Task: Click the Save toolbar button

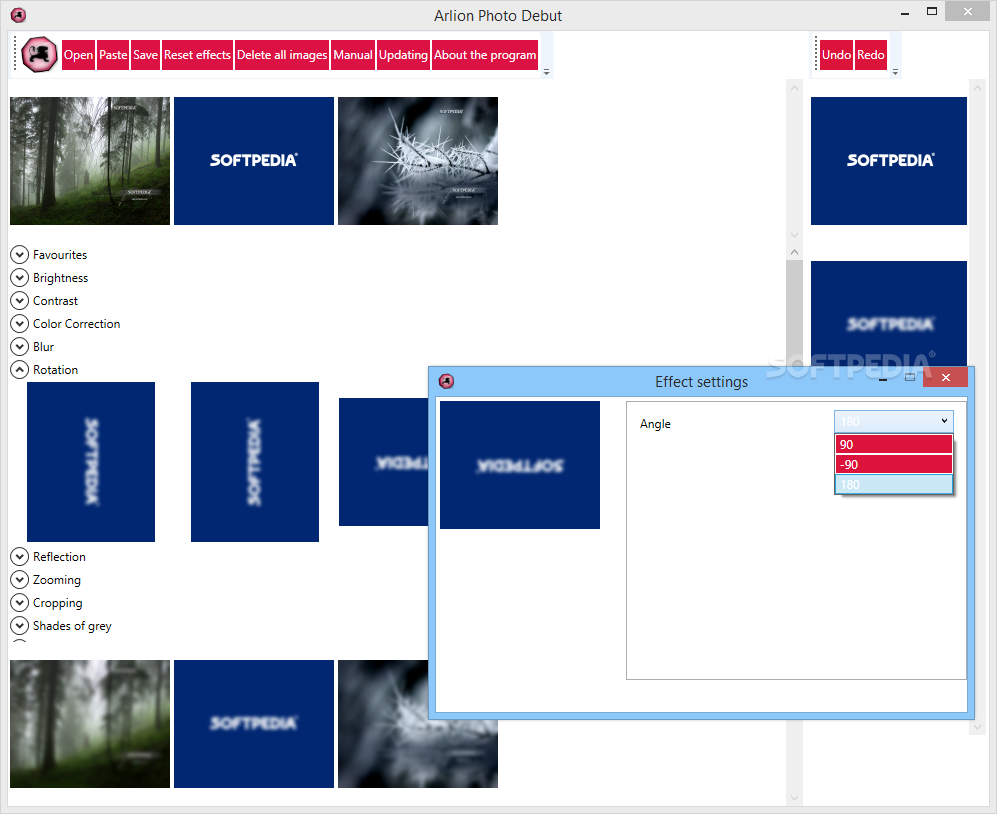Action: click(x=145, y=55)
